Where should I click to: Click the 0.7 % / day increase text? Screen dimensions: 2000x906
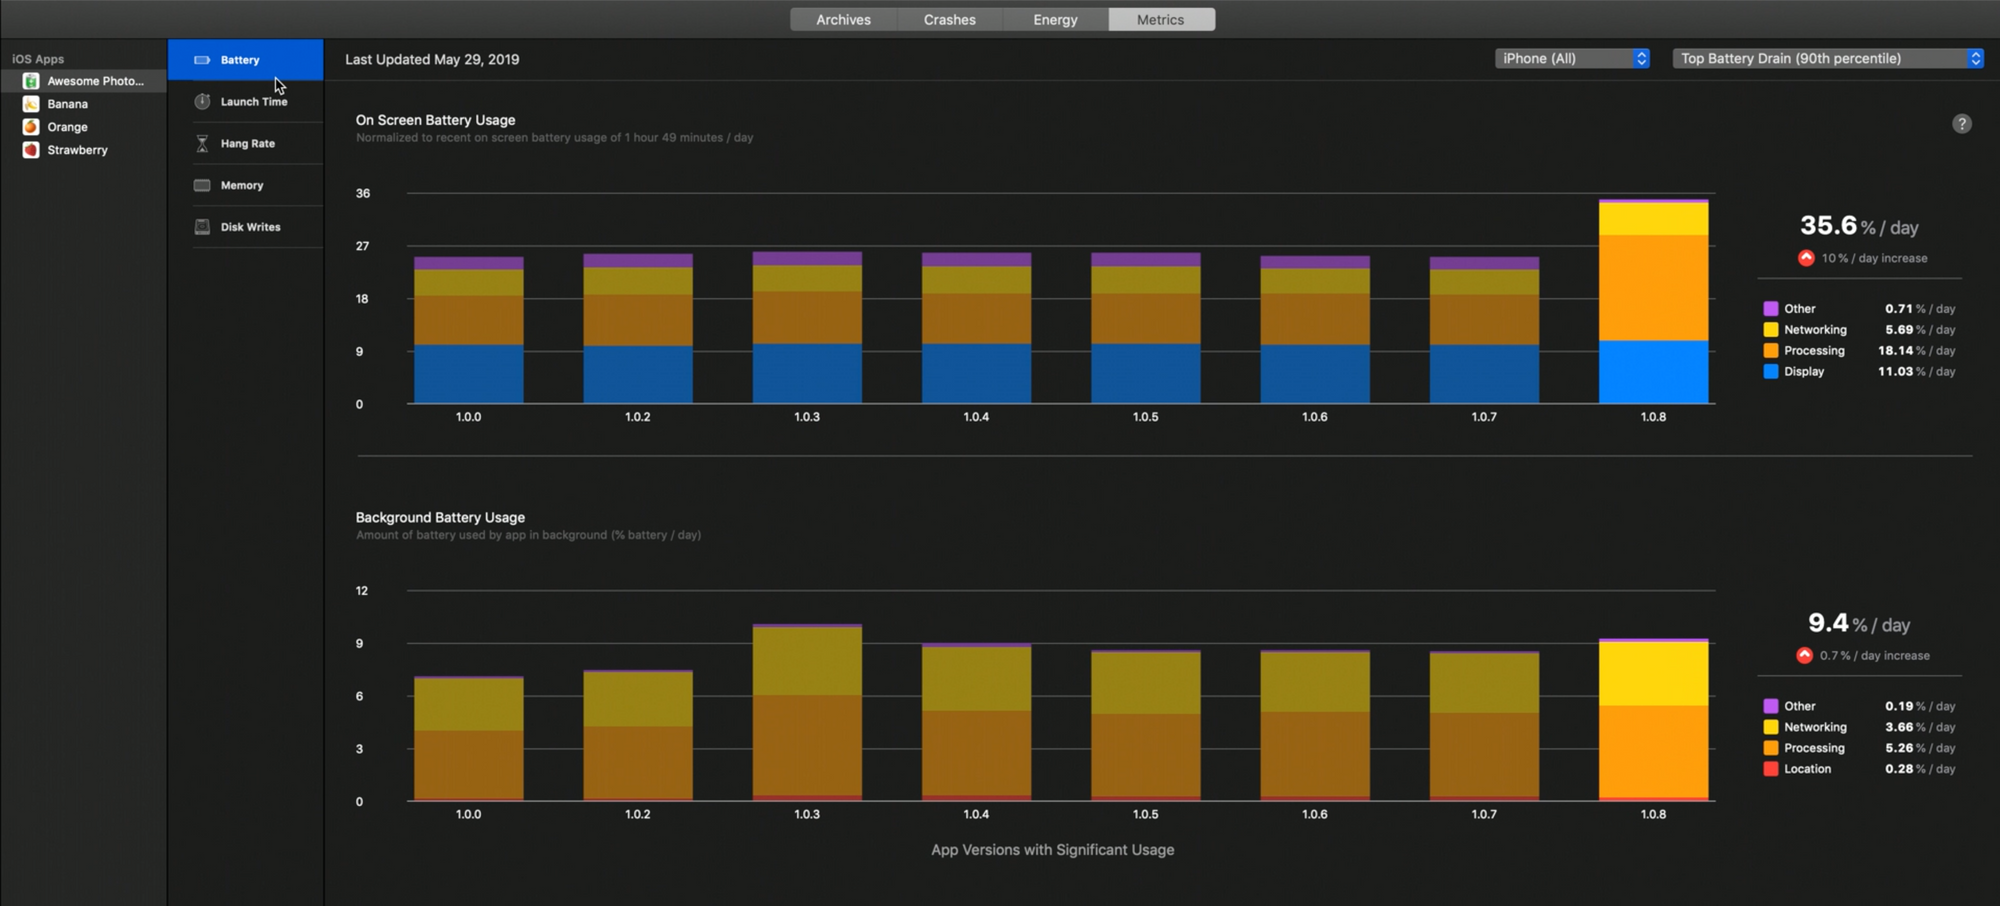pos(1875,656)
